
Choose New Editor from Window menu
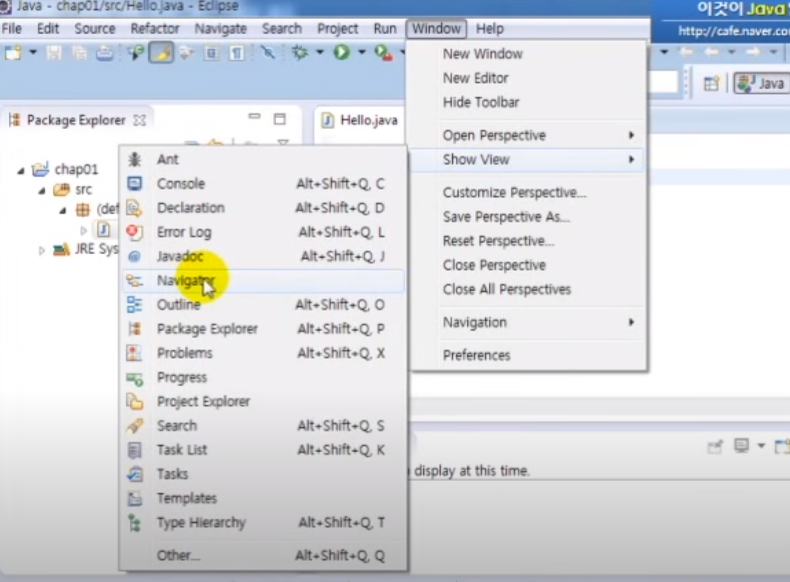click(527, 78)
